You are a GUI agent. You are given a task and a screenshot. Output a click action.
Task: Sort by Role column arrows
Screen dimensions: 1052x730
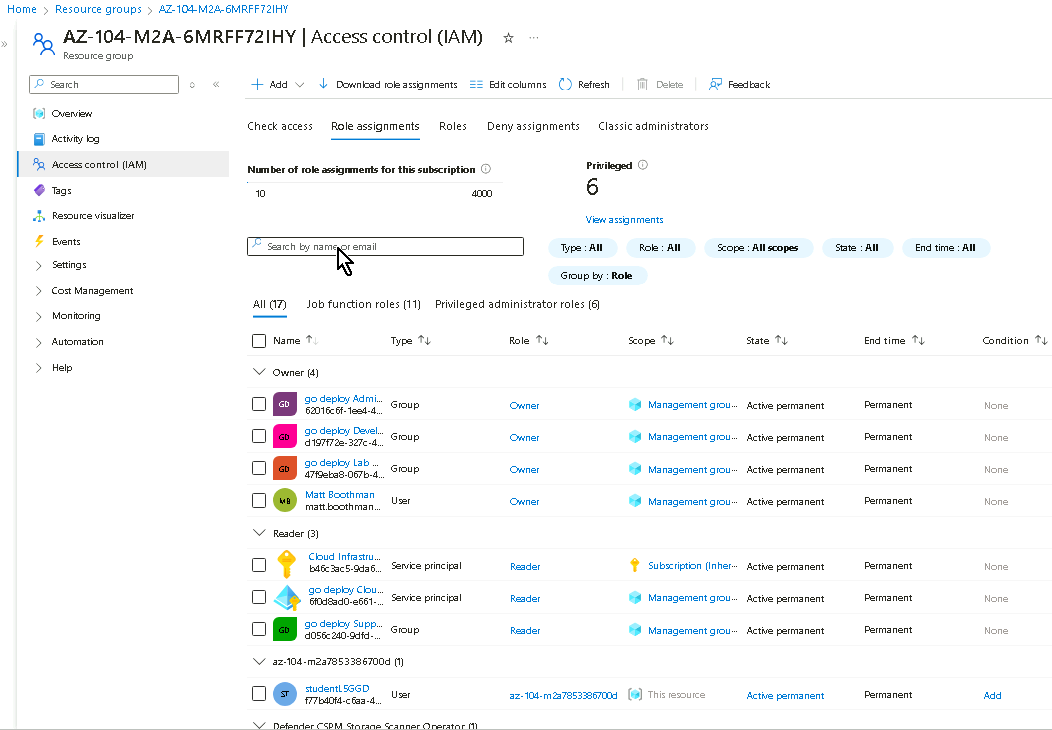pyautogui.click(x=542, y=340)
